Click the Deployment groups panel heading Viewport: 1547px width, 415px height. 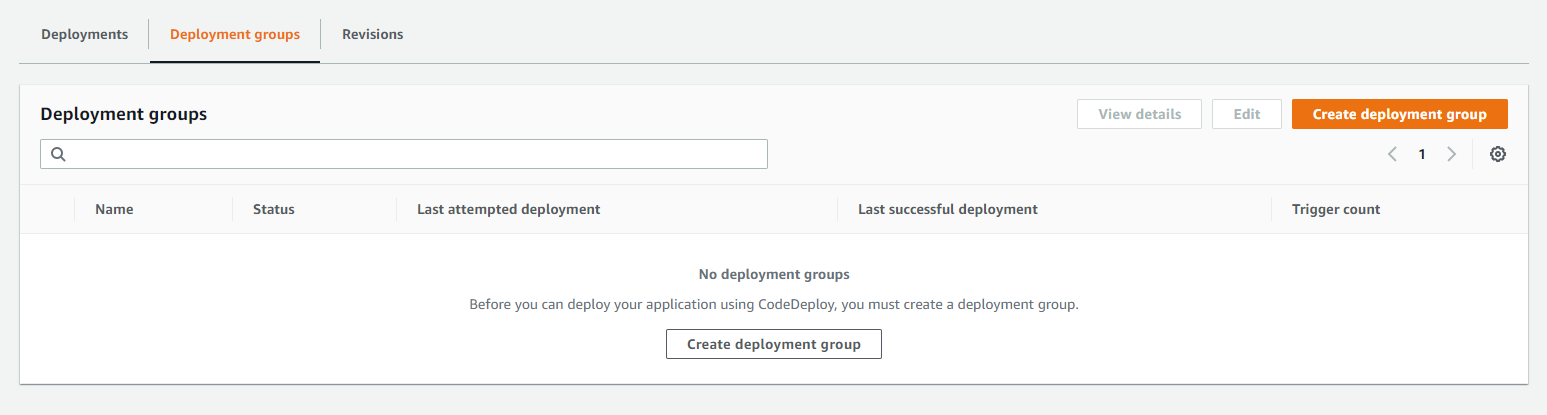tap(123, 114)
